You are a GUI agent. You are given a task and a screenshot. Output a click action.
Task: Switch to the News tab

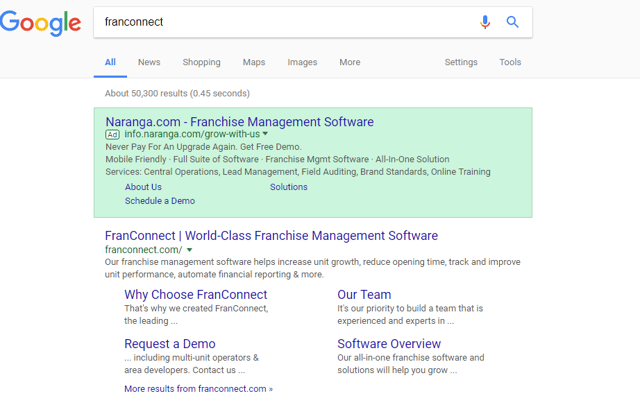coord(149,62)
